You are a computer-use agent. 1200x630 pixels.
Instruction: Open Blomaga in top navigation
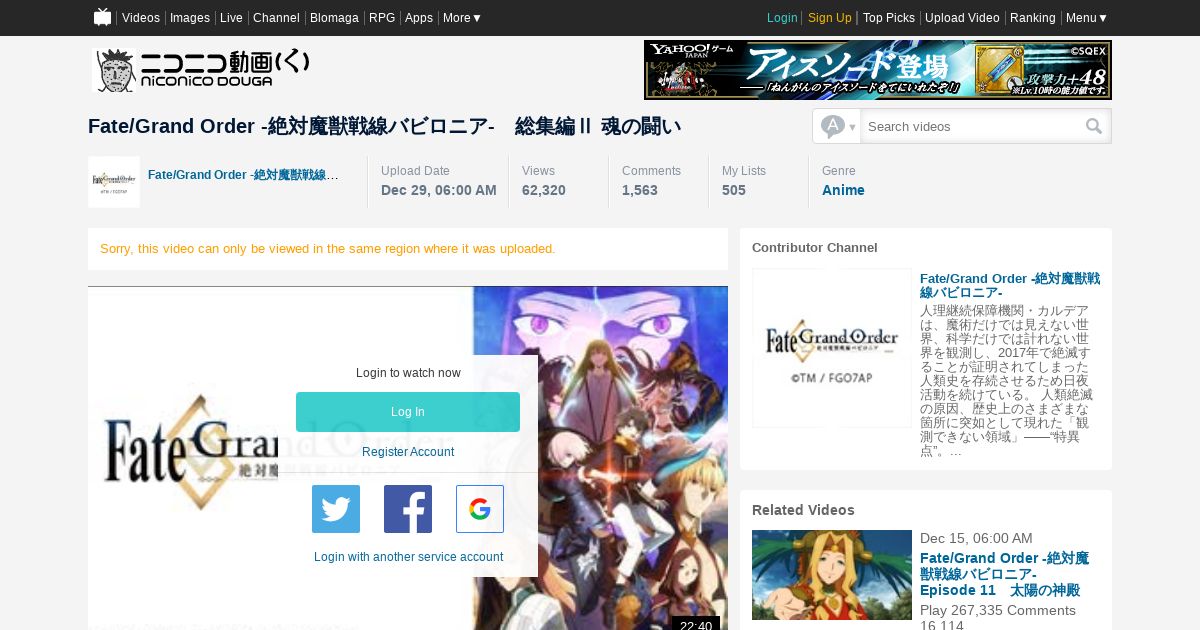click(x=334, y=18)
